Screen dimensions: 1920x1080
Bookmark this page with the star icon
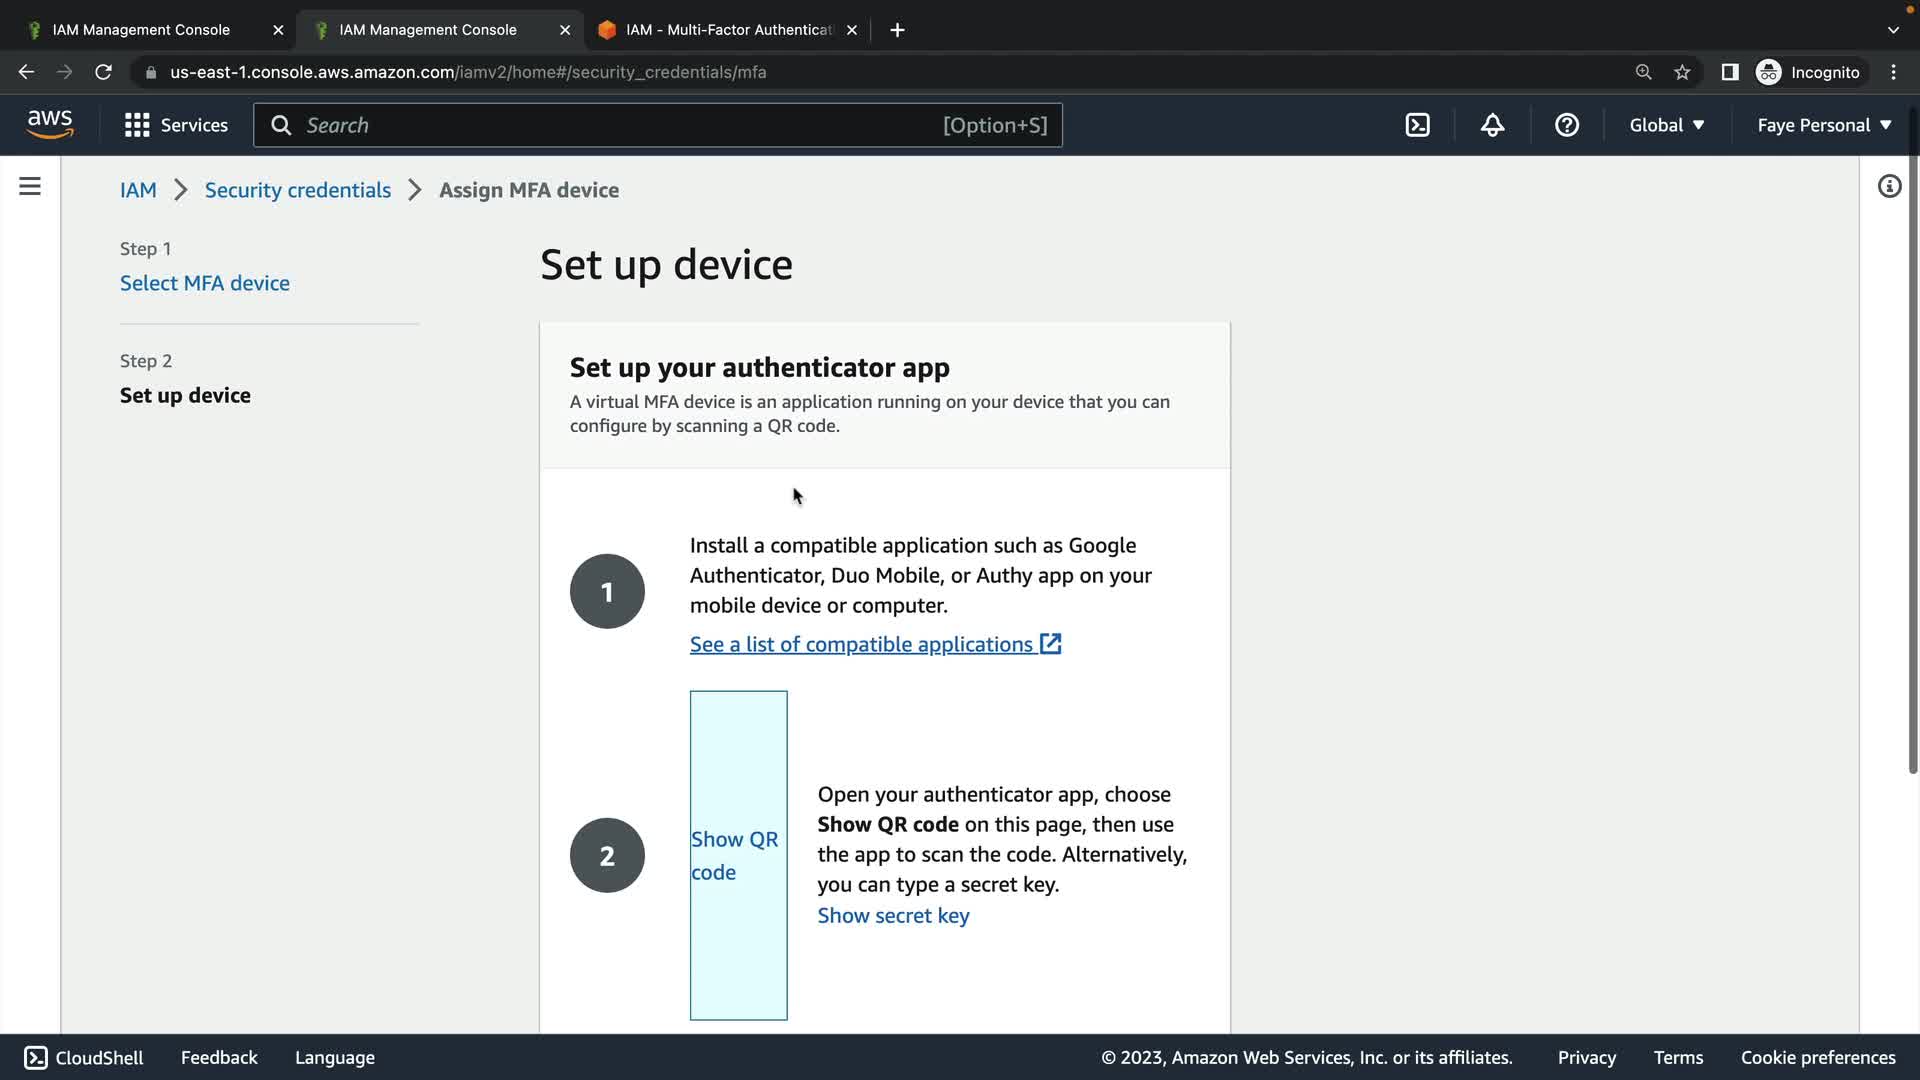(1682, 72)
